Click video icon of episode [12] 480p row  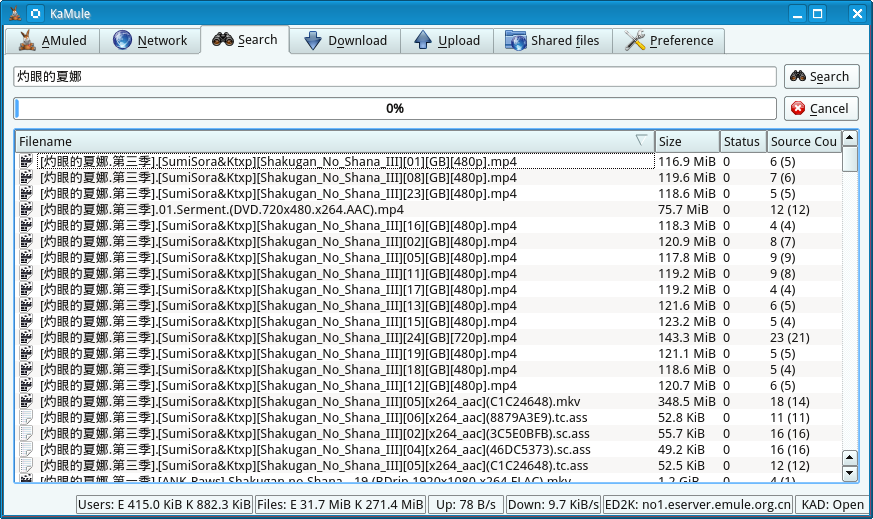(26, 386)
